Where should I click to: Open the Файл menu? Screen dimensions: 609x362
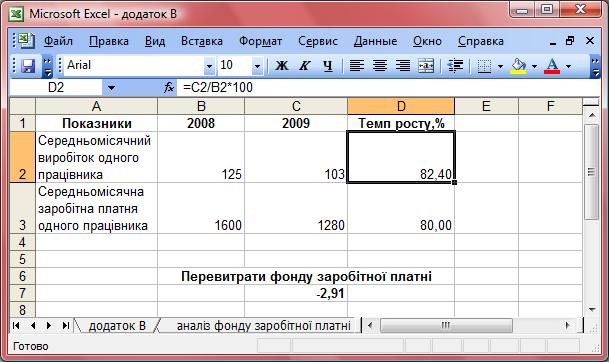tap(58, 41)
